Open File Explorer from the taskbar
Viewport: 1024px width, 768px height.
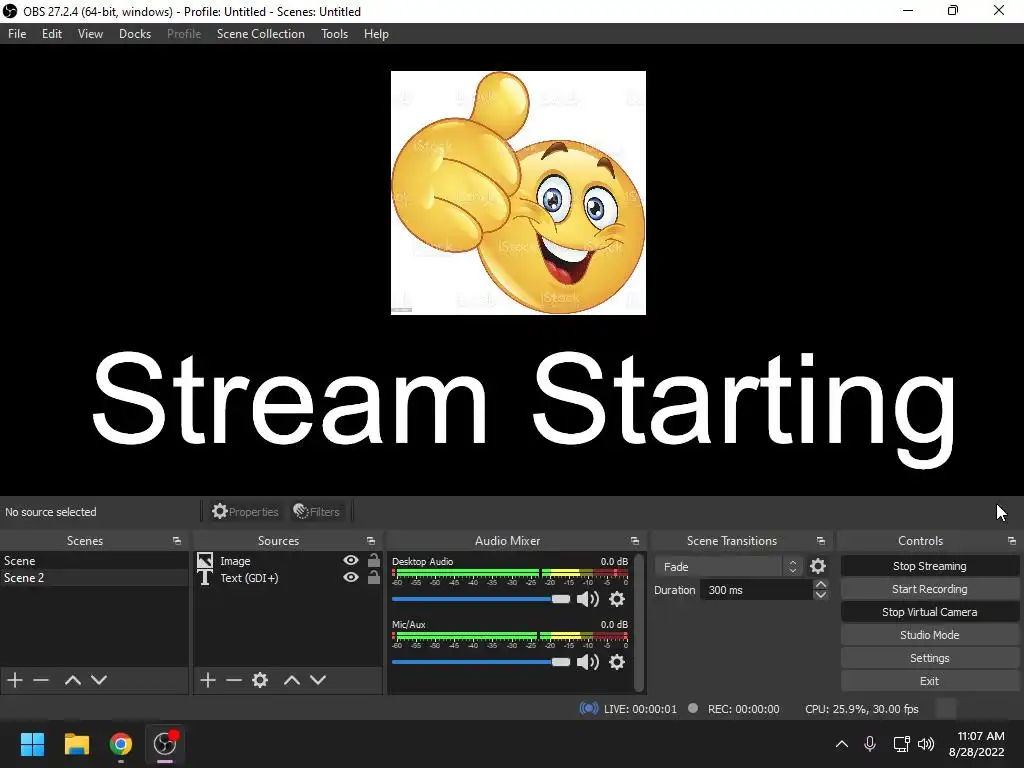coord(76,744)
